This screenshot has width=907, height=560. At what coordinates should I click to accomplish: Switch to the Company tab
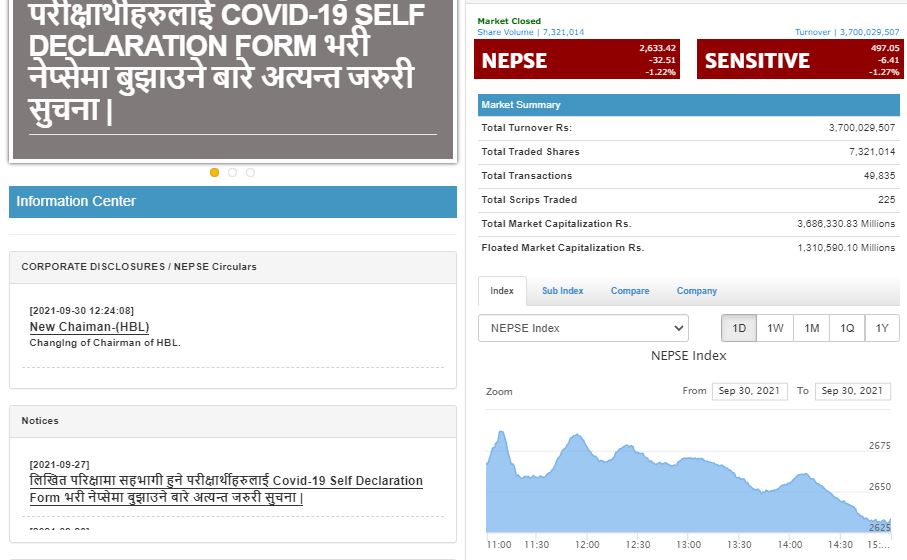coord(696,290)
